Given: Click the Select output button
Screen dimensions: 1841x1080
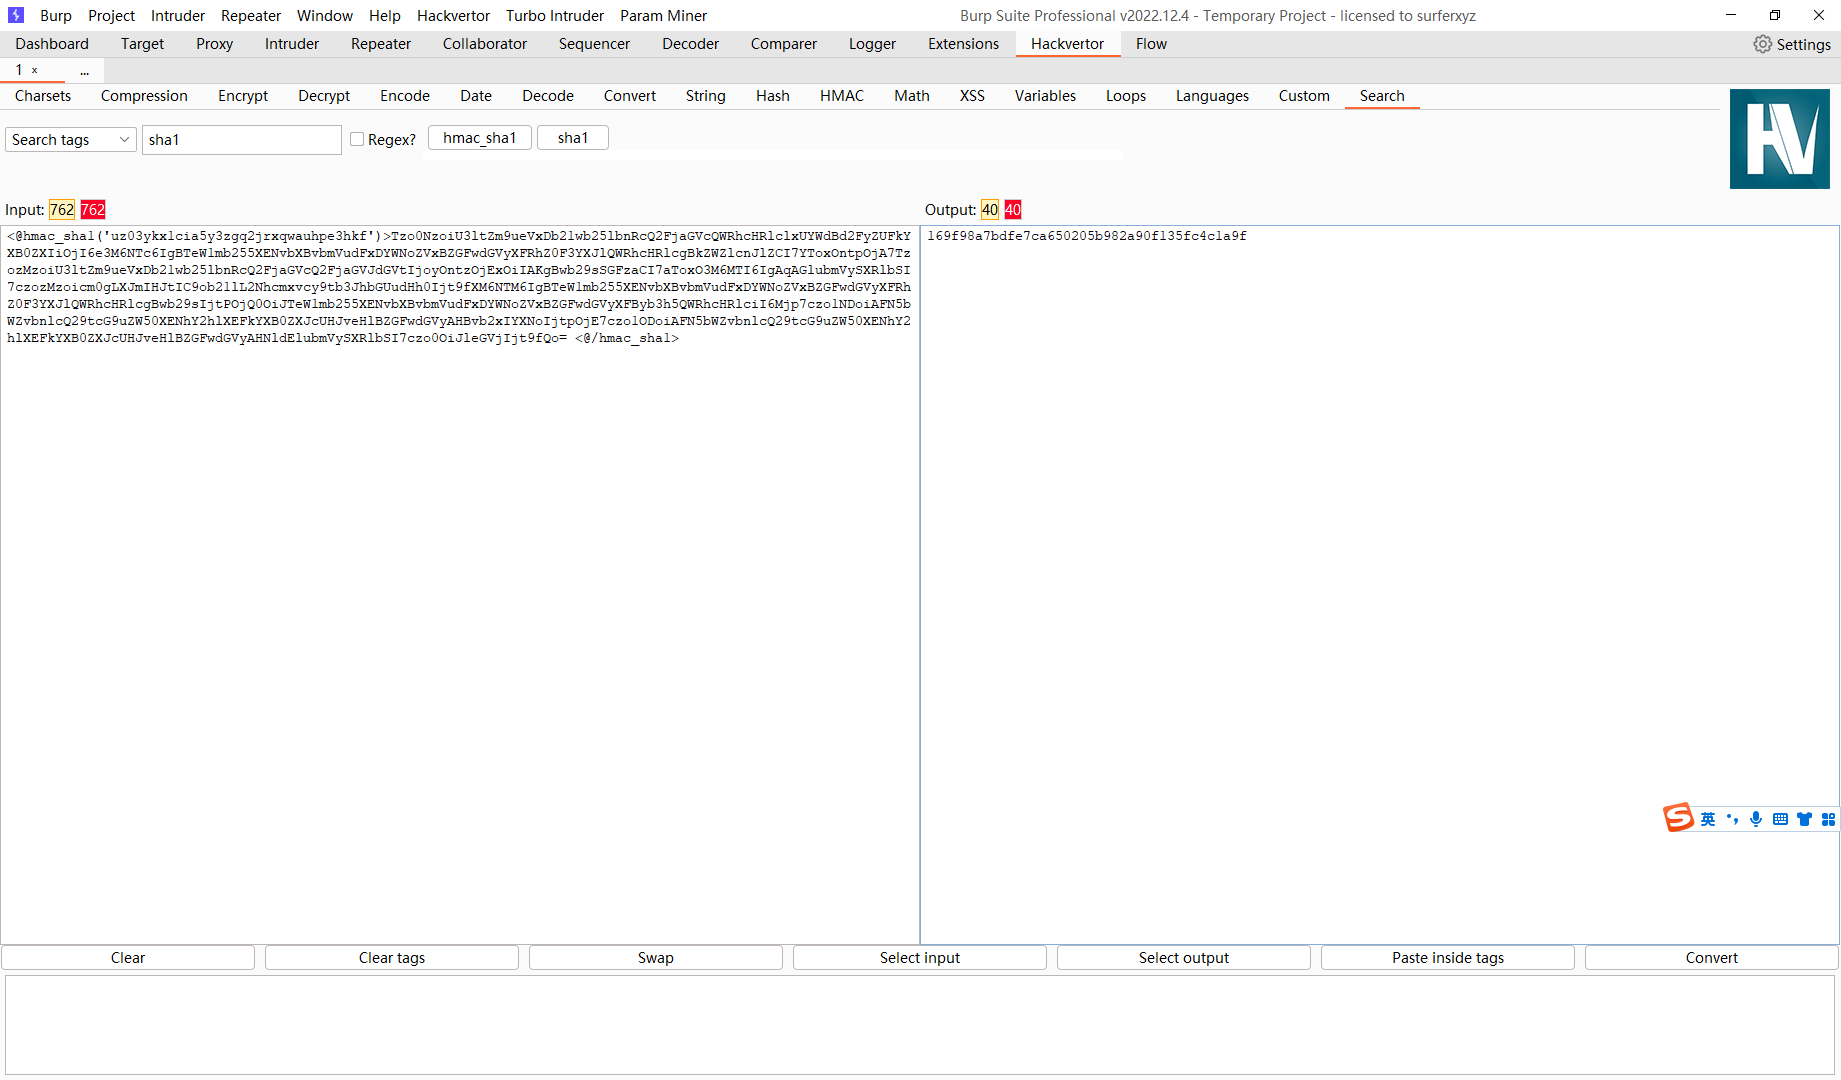Looking at the screenshot, I should coord(1184,958).
